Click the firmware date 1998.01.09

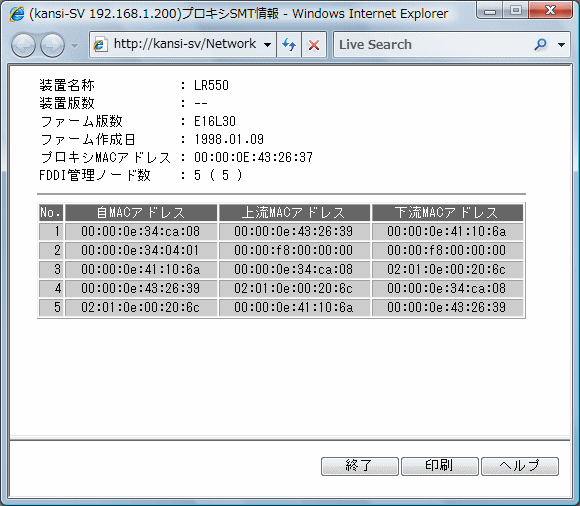coord(229,139)
